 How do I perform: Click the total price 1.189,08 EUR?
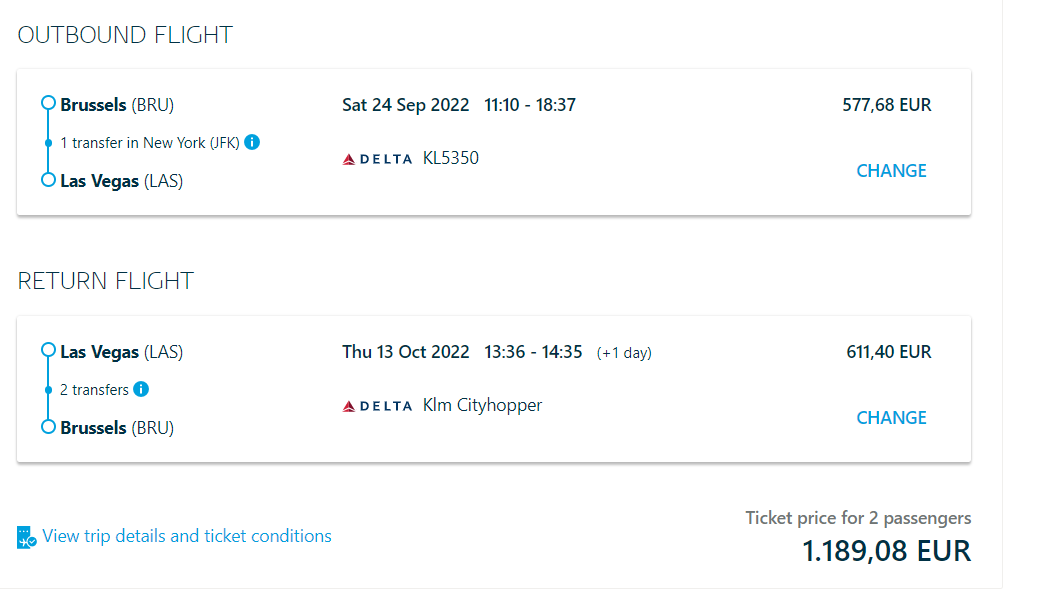(x=886, y=551)
